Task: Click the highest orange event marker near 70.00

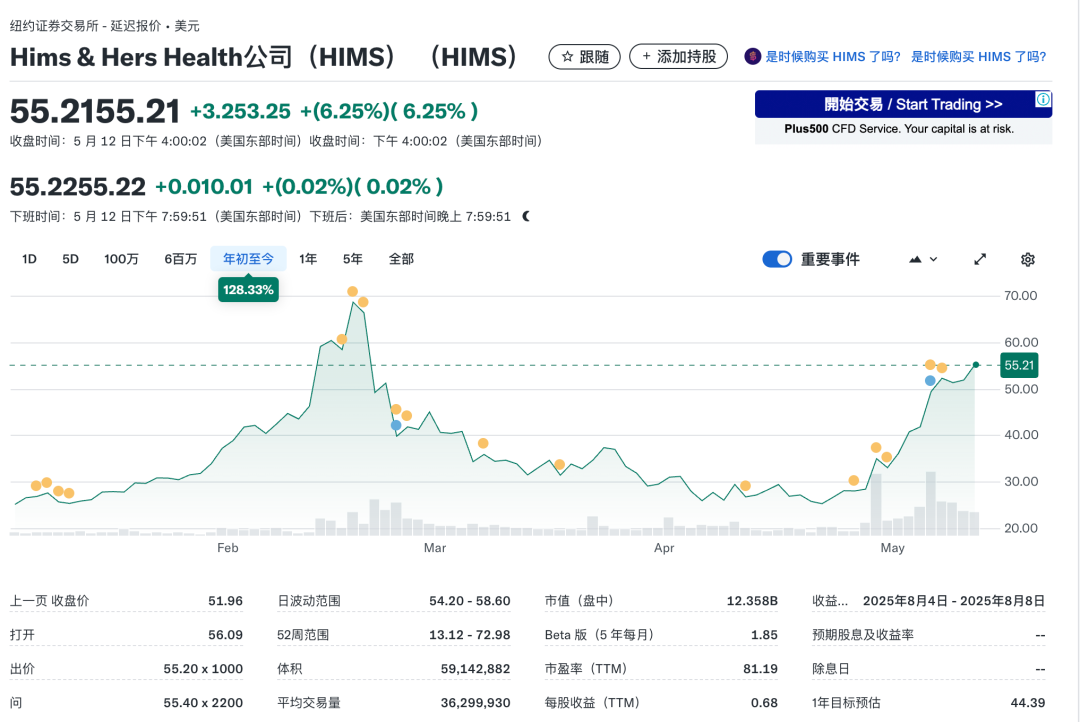Action: (x=352, y=292)
